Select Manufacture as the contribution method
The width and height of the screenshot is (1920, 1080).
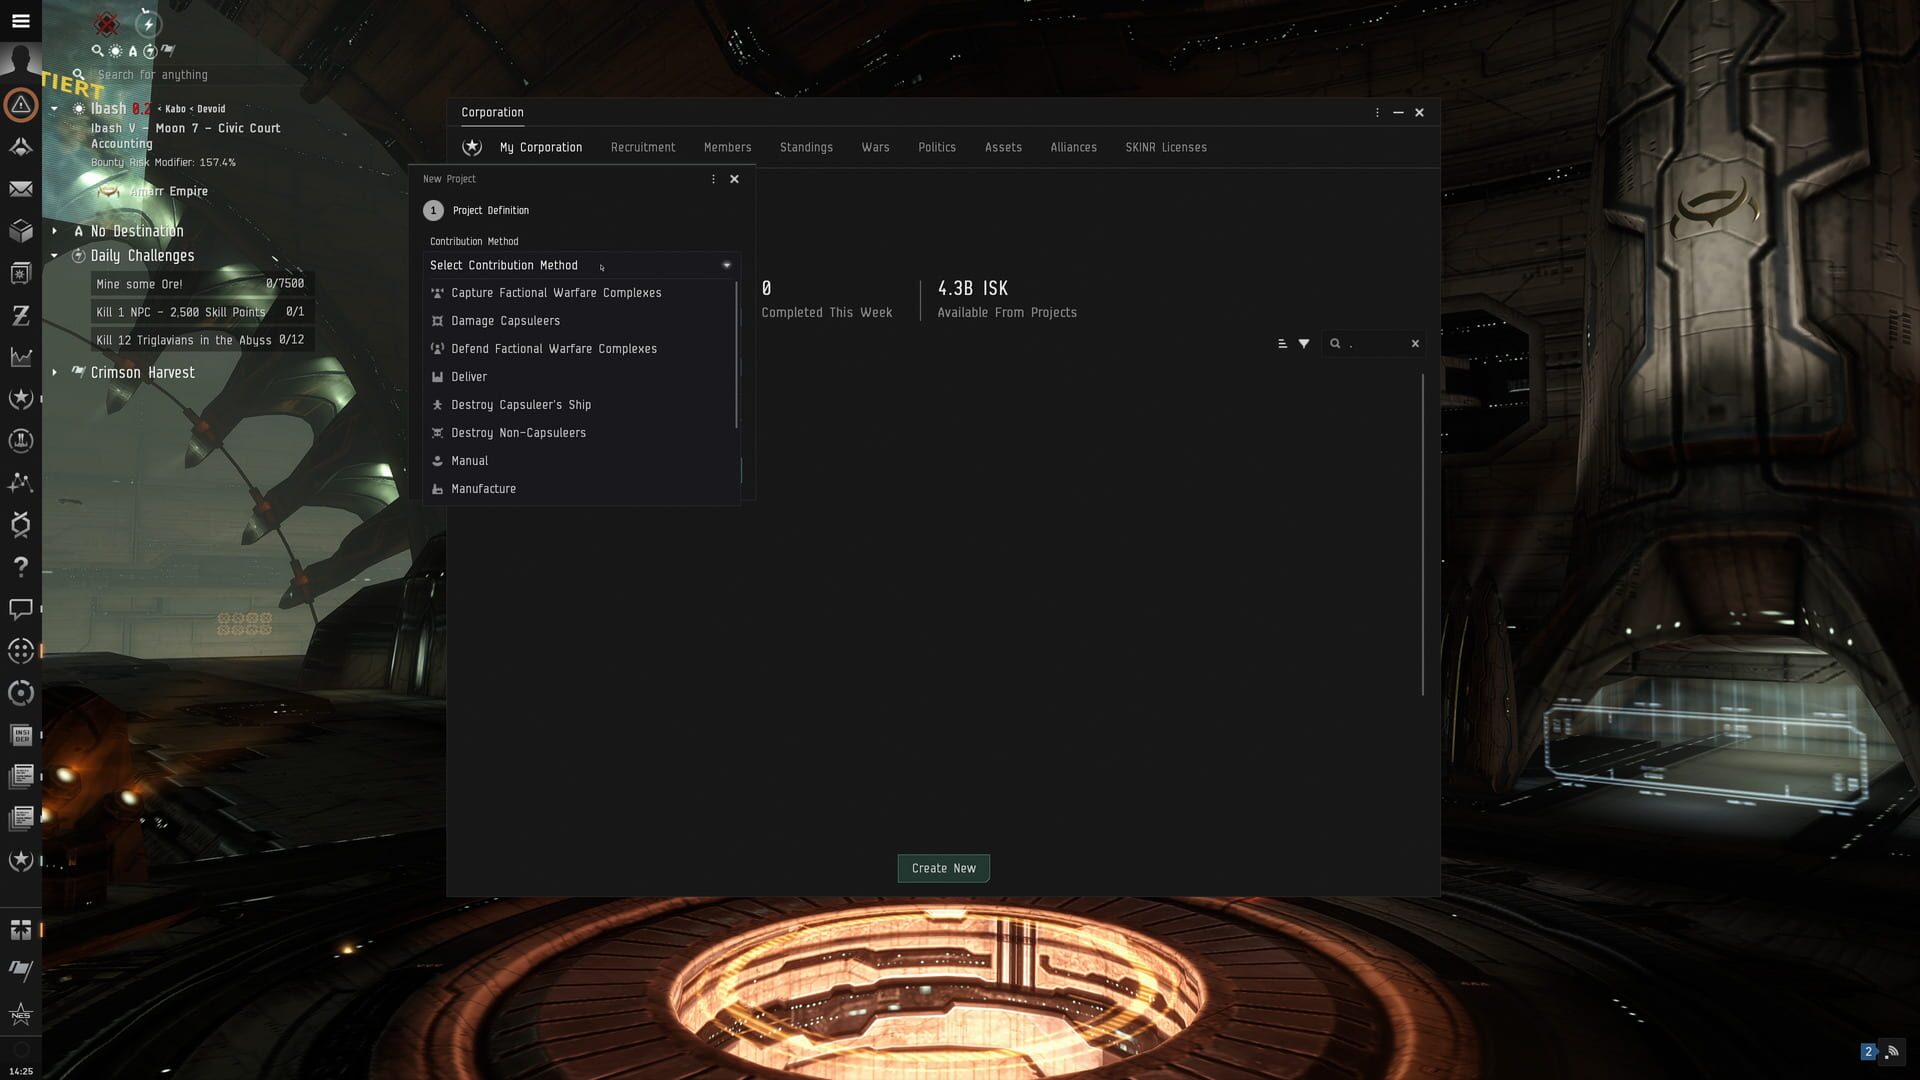[x=484, y=489]
